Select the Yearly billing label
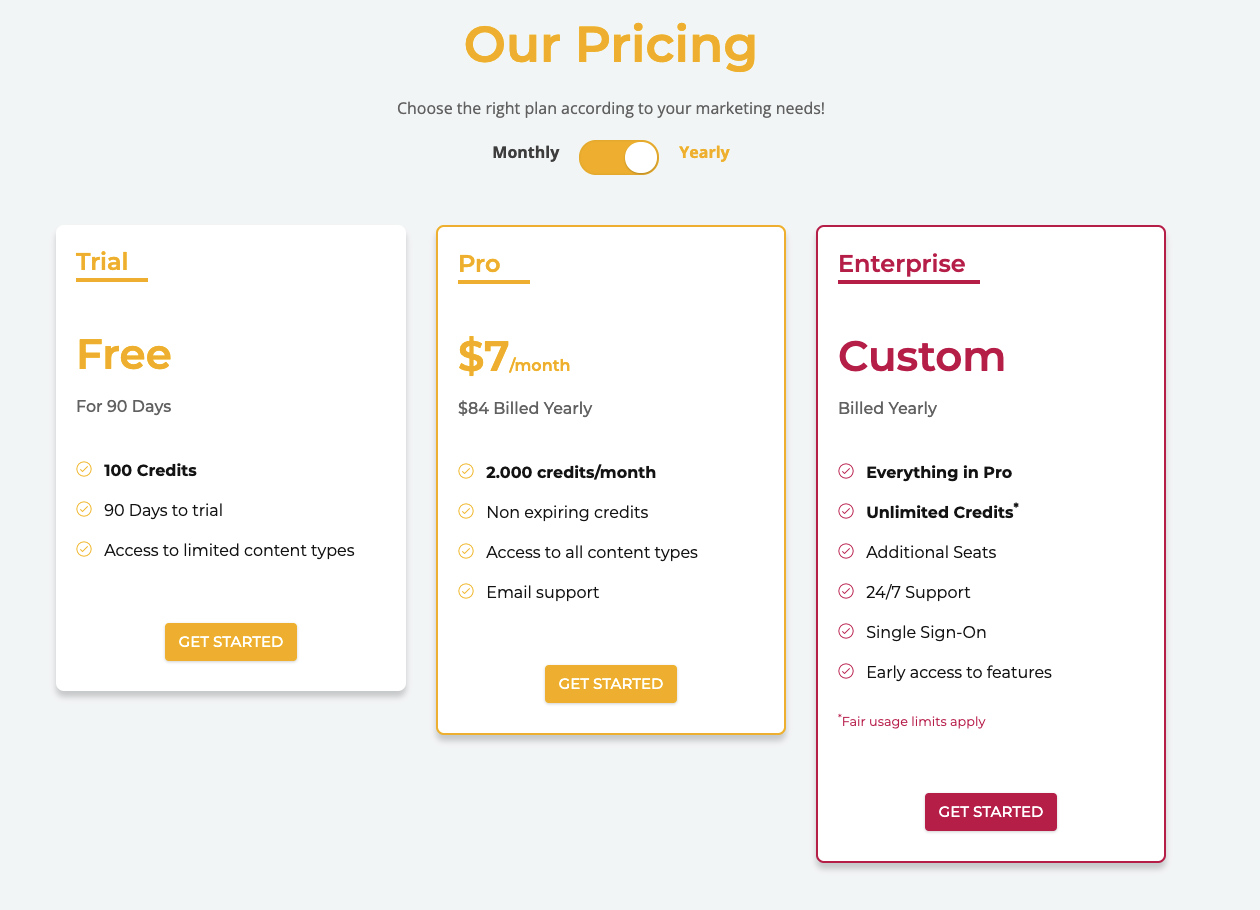 704,153
